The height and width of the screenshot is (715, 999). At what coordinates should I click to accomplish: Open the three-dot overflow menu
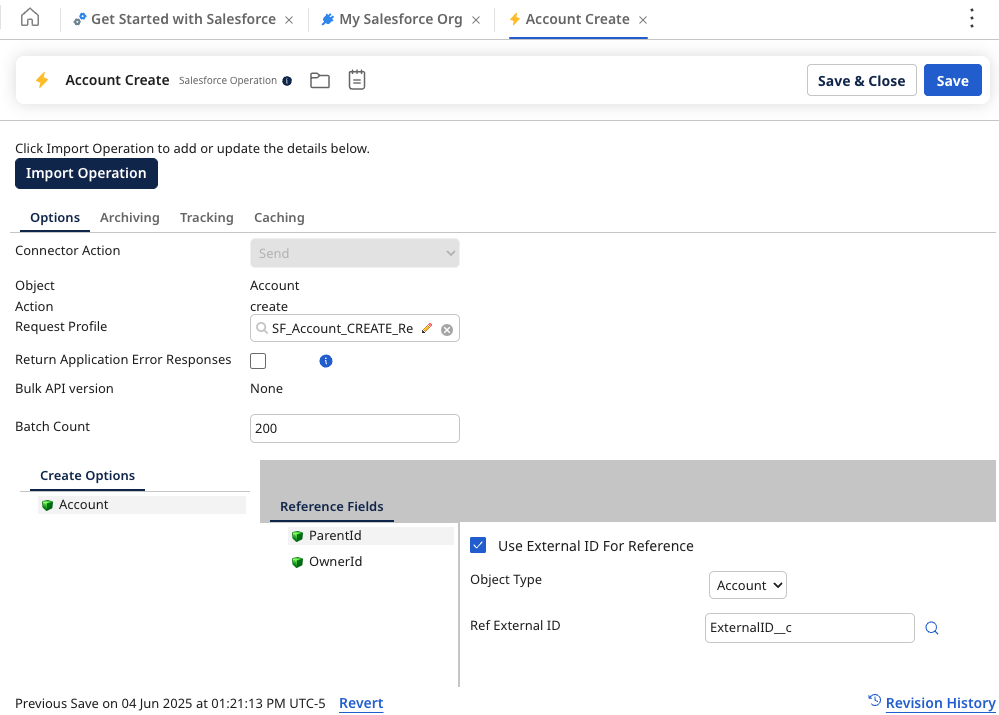(971, 18)
